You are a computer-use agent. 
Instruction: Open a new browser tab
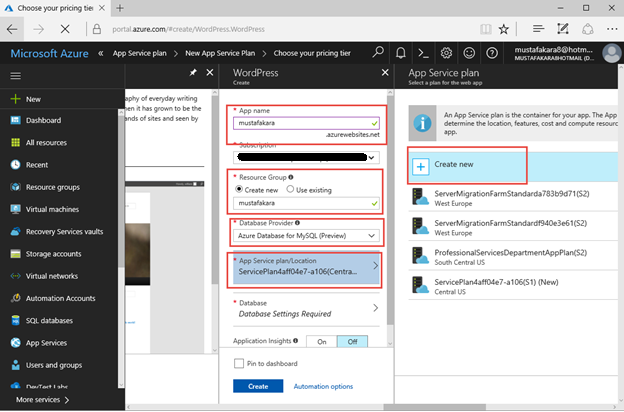pos(120,8)
